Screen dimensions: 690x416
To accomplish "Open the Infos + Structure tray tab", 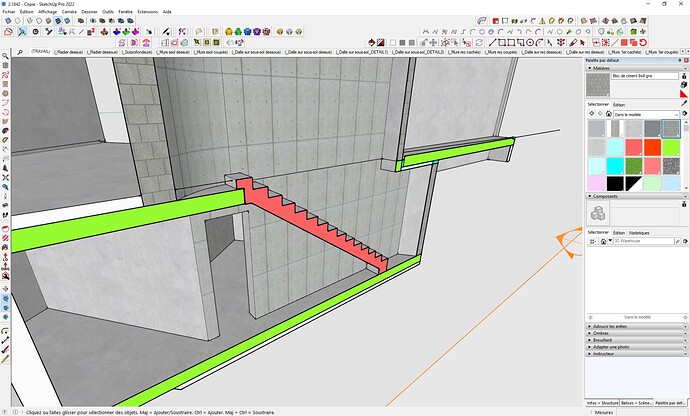I will [602, 403].
